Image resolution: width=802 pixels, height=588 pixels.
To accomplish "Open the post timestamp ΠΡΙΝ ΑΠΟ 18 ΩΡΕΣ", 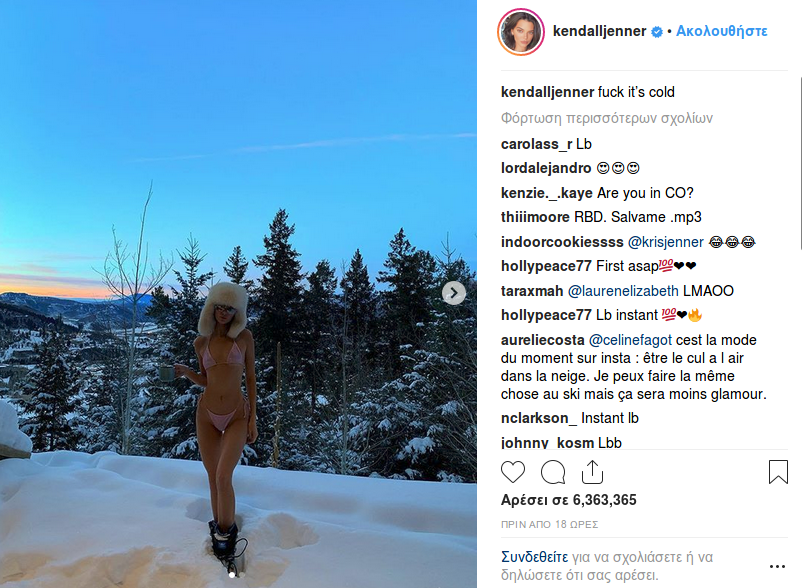I will coord(549,525).
